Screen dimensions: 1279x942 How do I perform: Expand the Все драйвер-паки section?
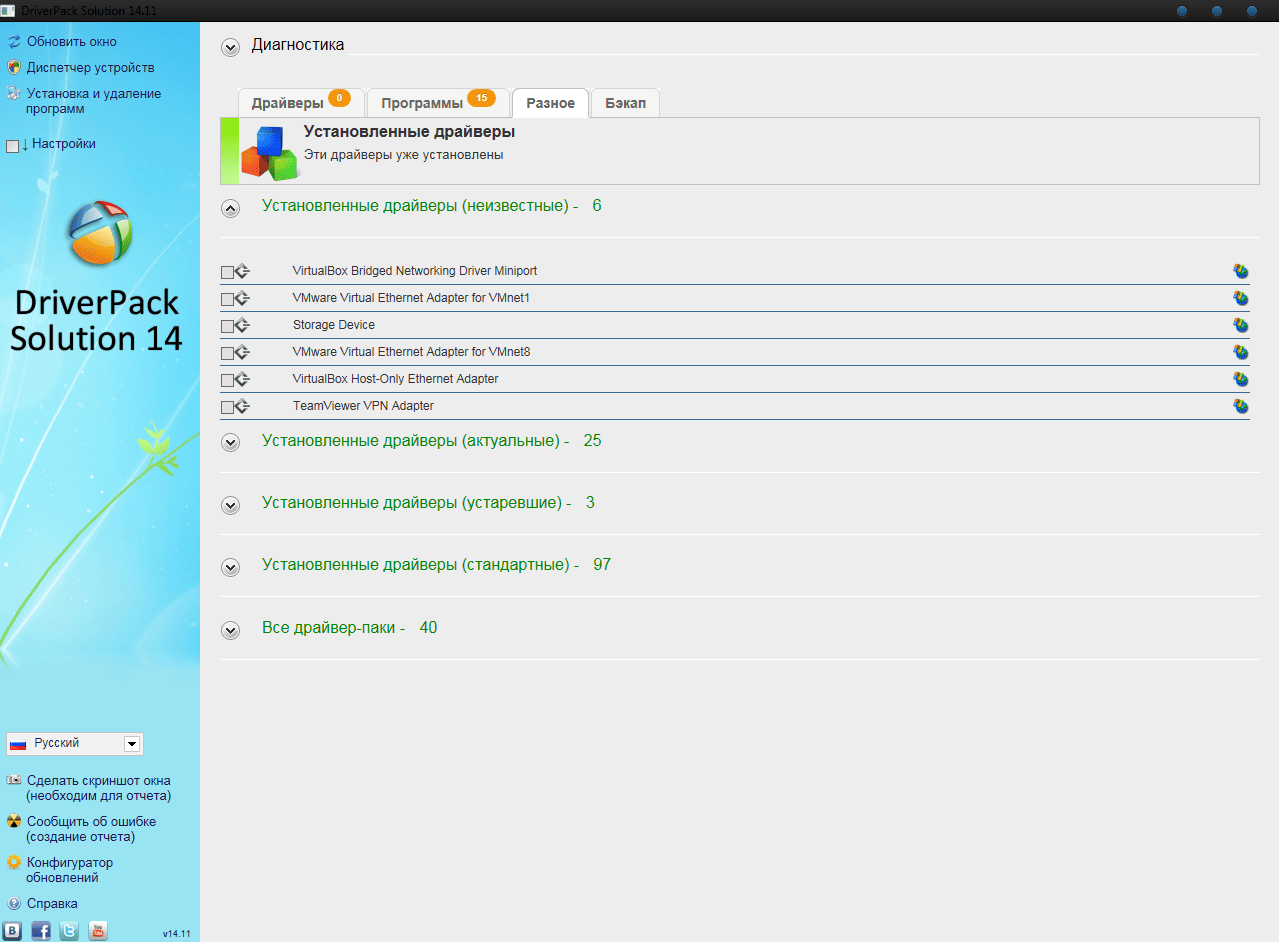point(231,630)
